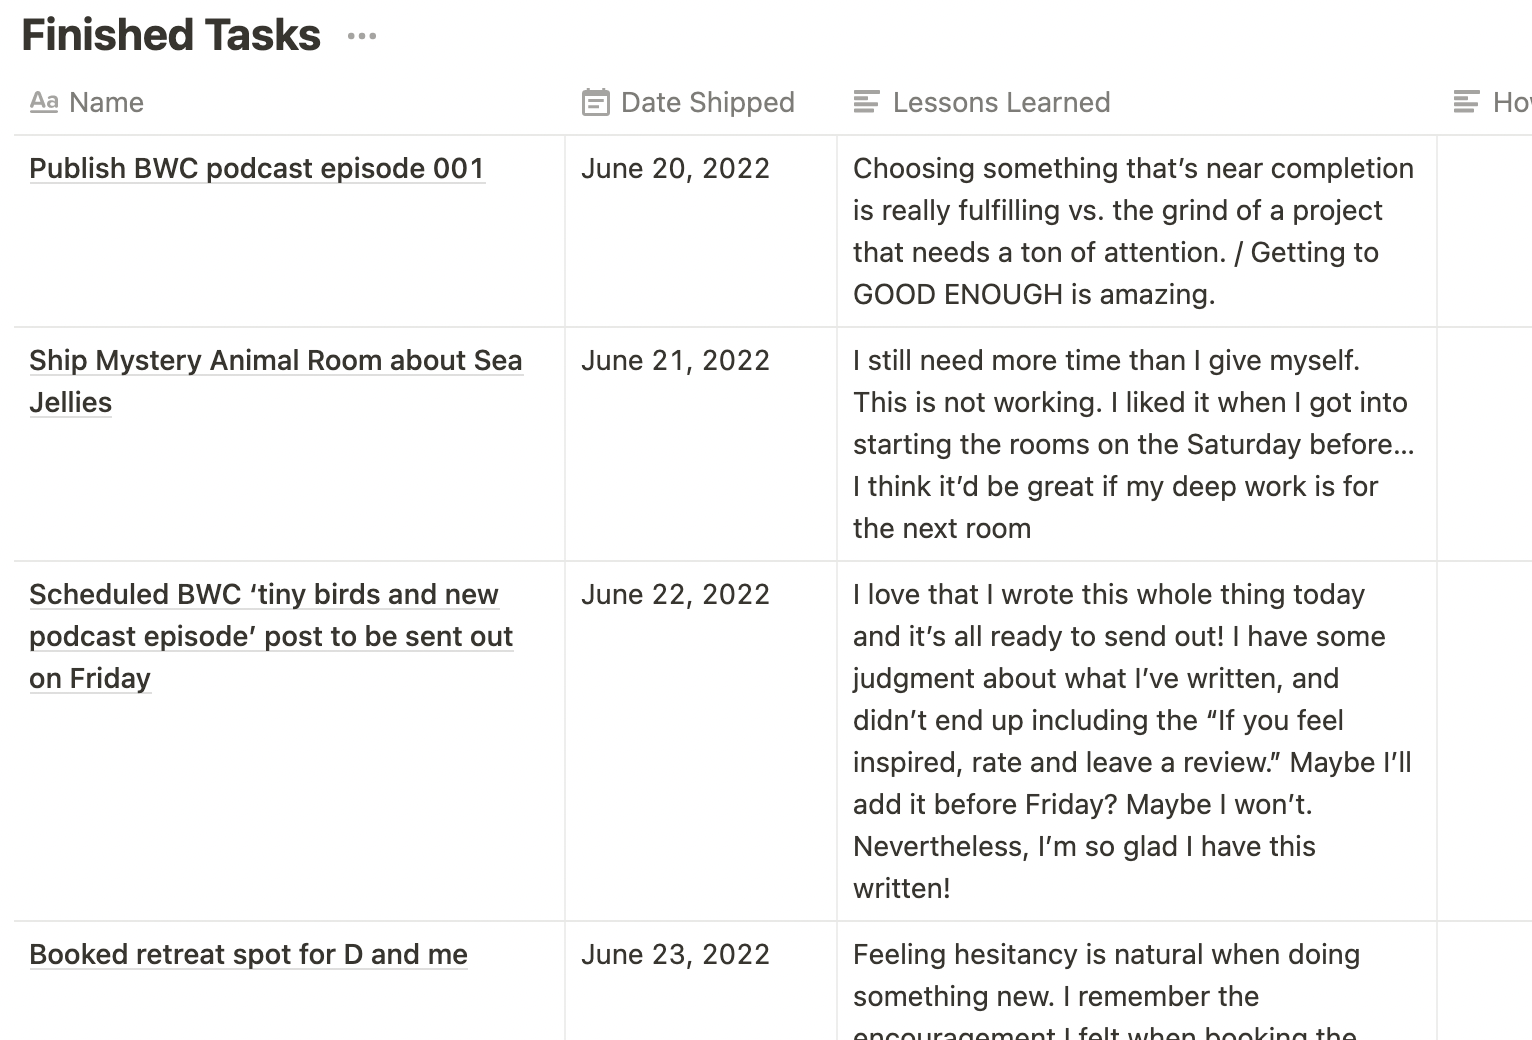Open 'Scheduled BWC tiny birds' task page
1532x1040 pixels.
[271, 636]
